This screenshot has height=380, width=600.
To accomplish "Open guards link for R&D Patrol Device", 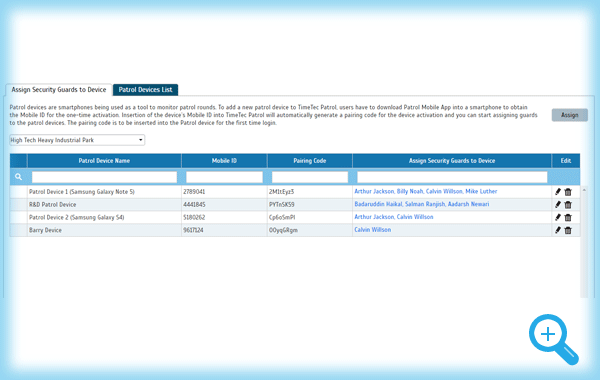I will click(x=422, y=204).
